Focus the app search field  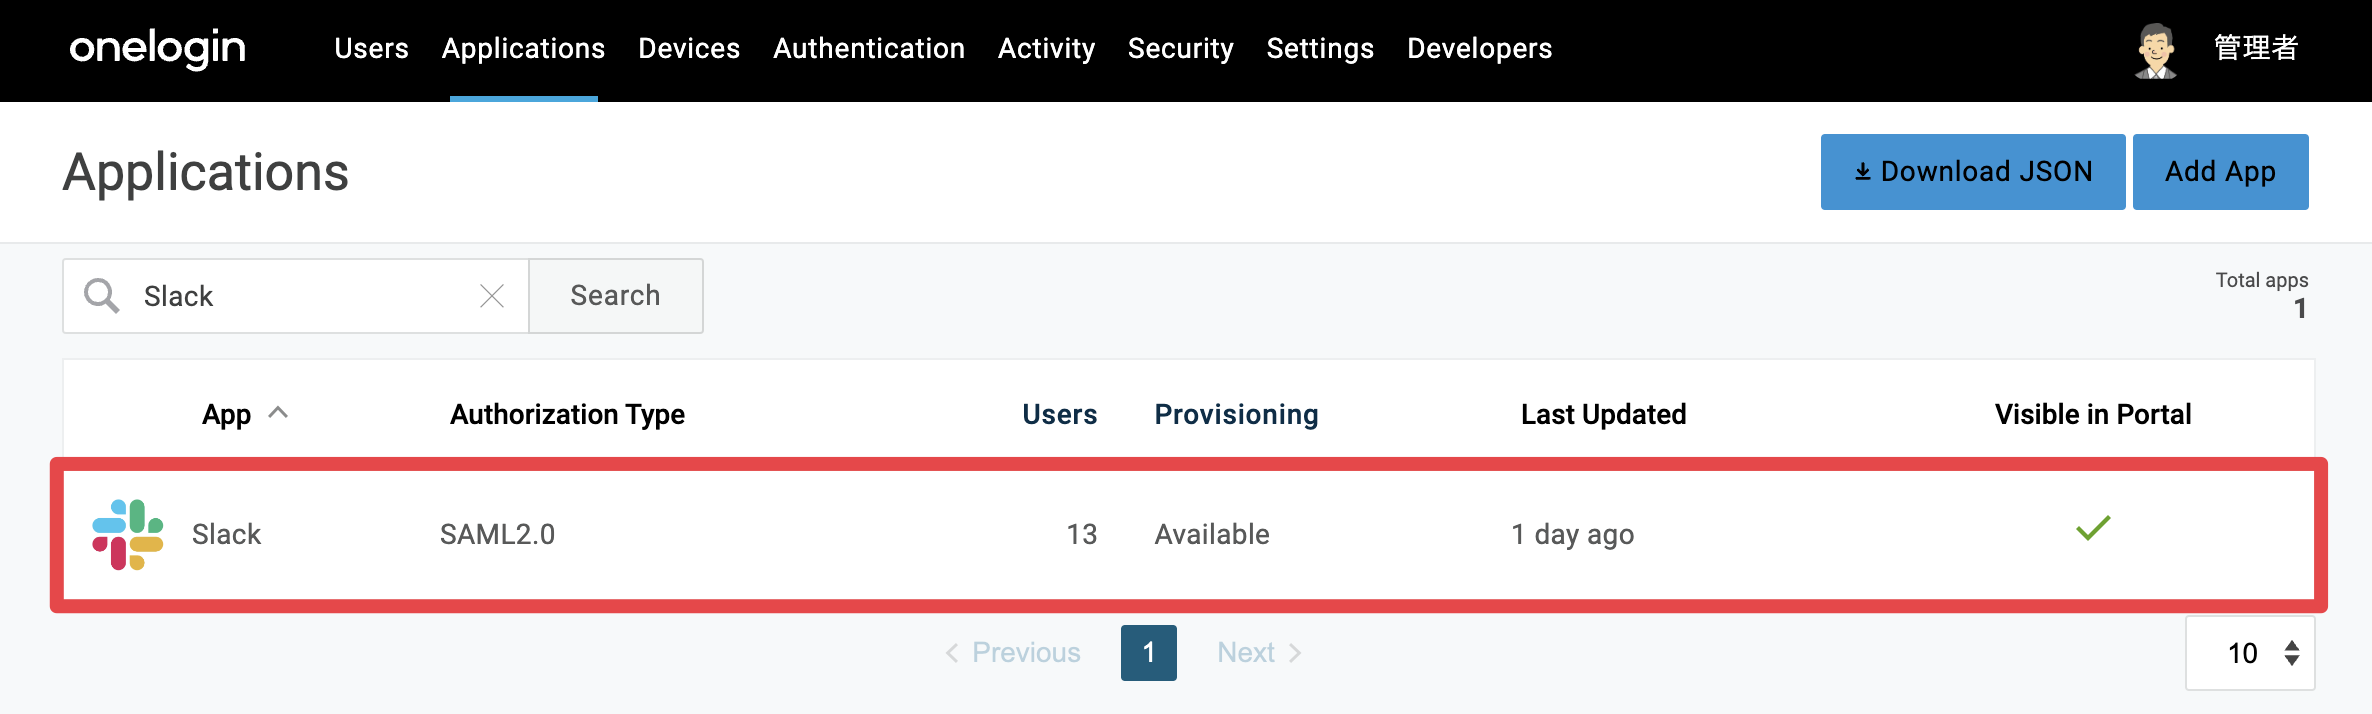(296, 296)
